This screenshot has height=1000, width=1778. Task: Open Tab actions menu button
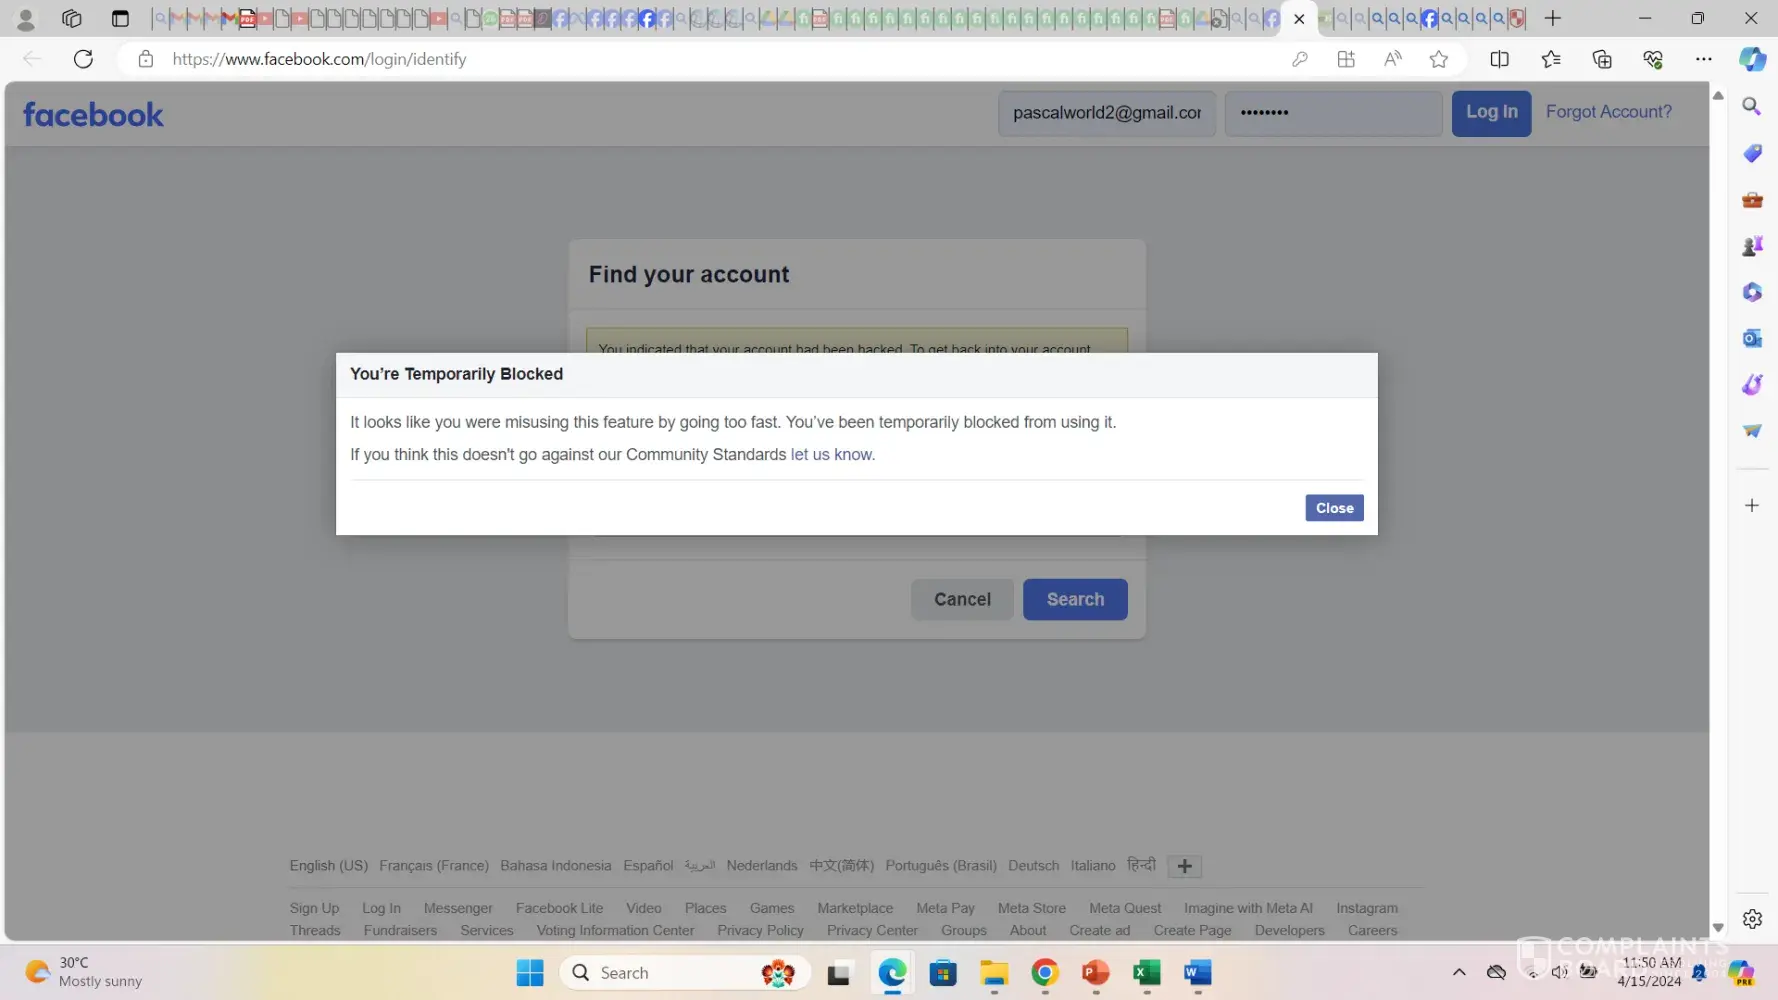120,18
